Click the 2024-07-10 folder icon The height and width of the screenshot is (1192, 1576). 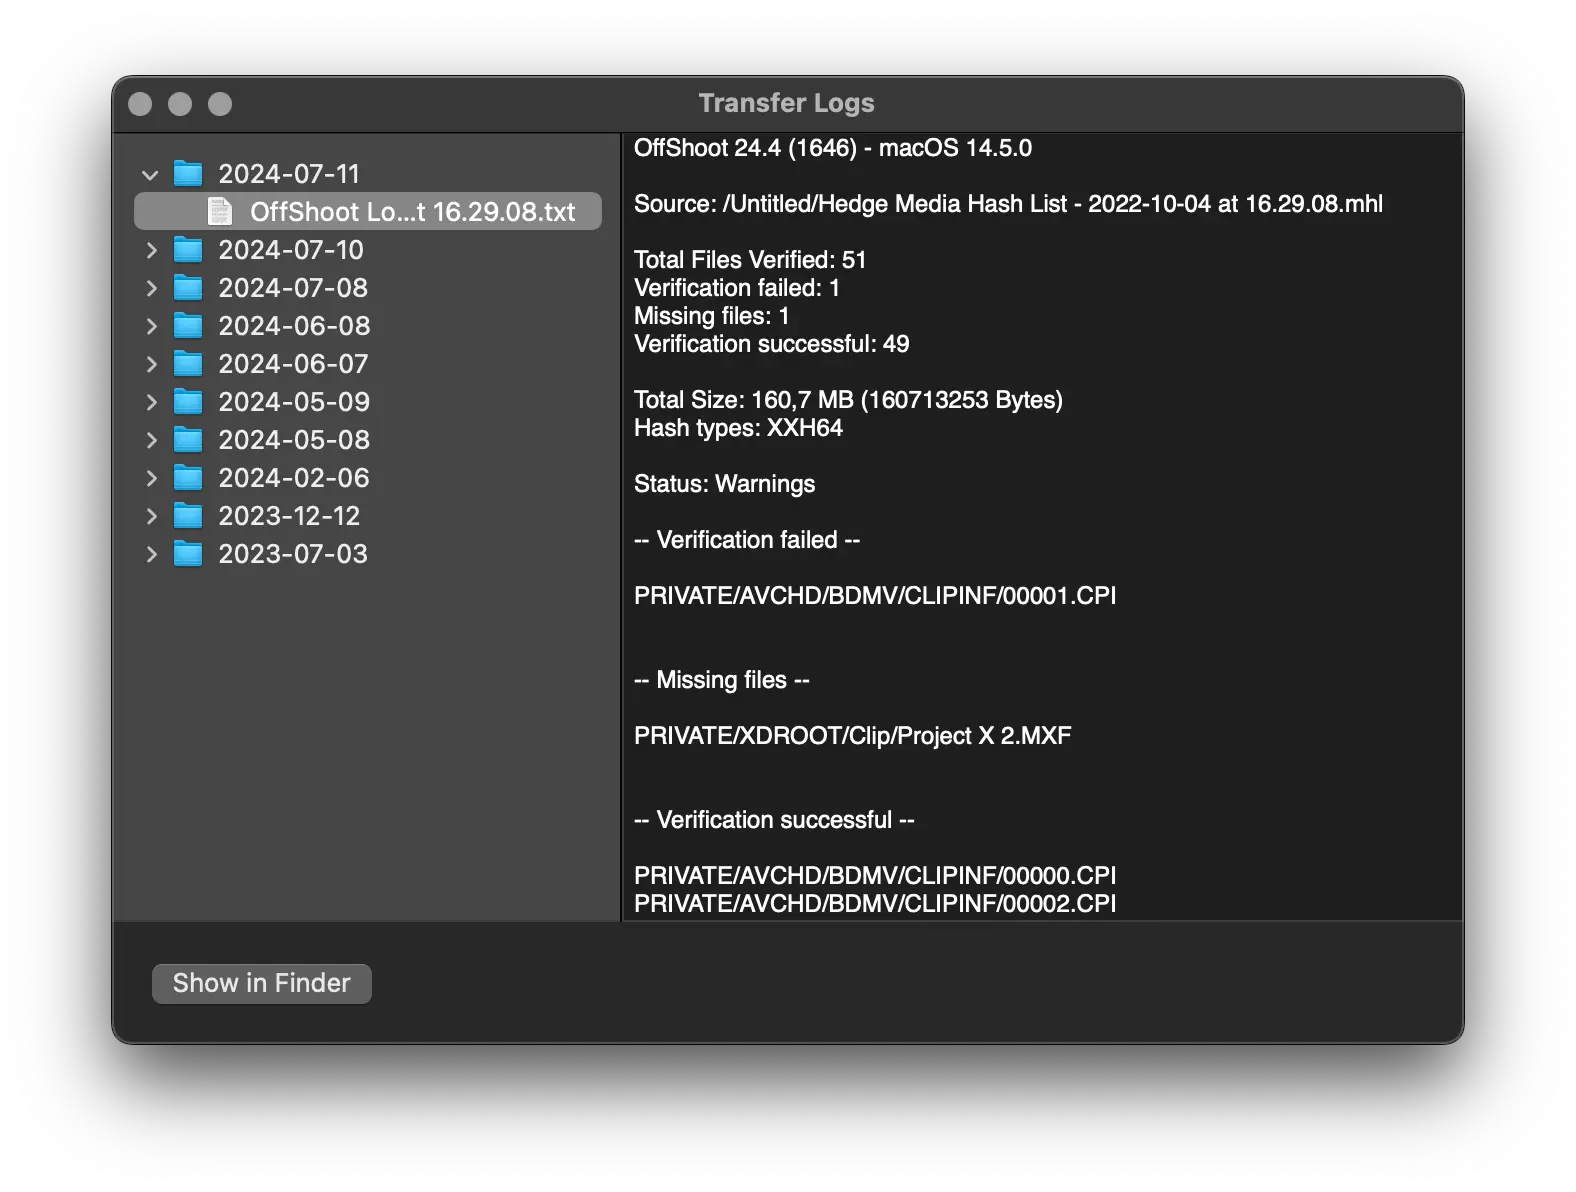tap(188, 250)
